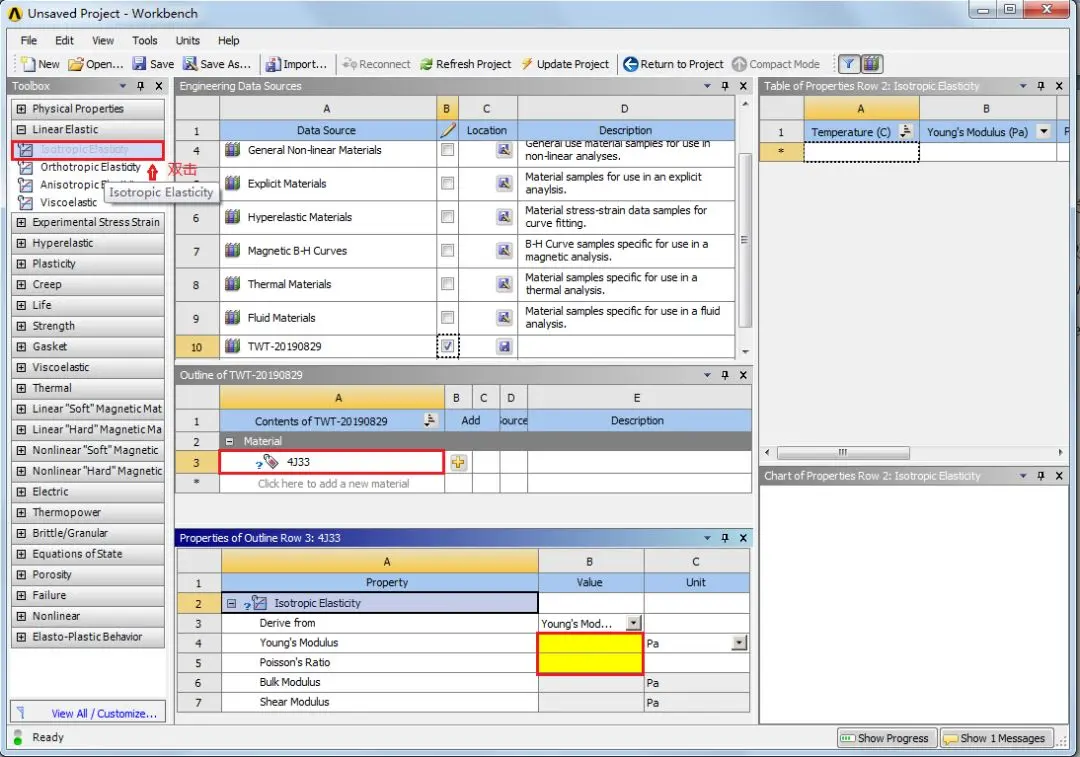
Task: Open the Young's Modulus (Pa) column dropdown
Action: click(x=1044, y=132)
